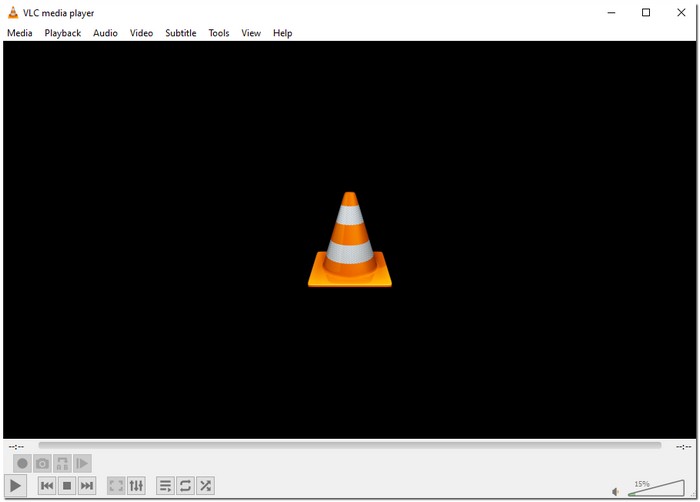Skip to next media track
Viewport: 700px width, 502px height.
(87, 485)
